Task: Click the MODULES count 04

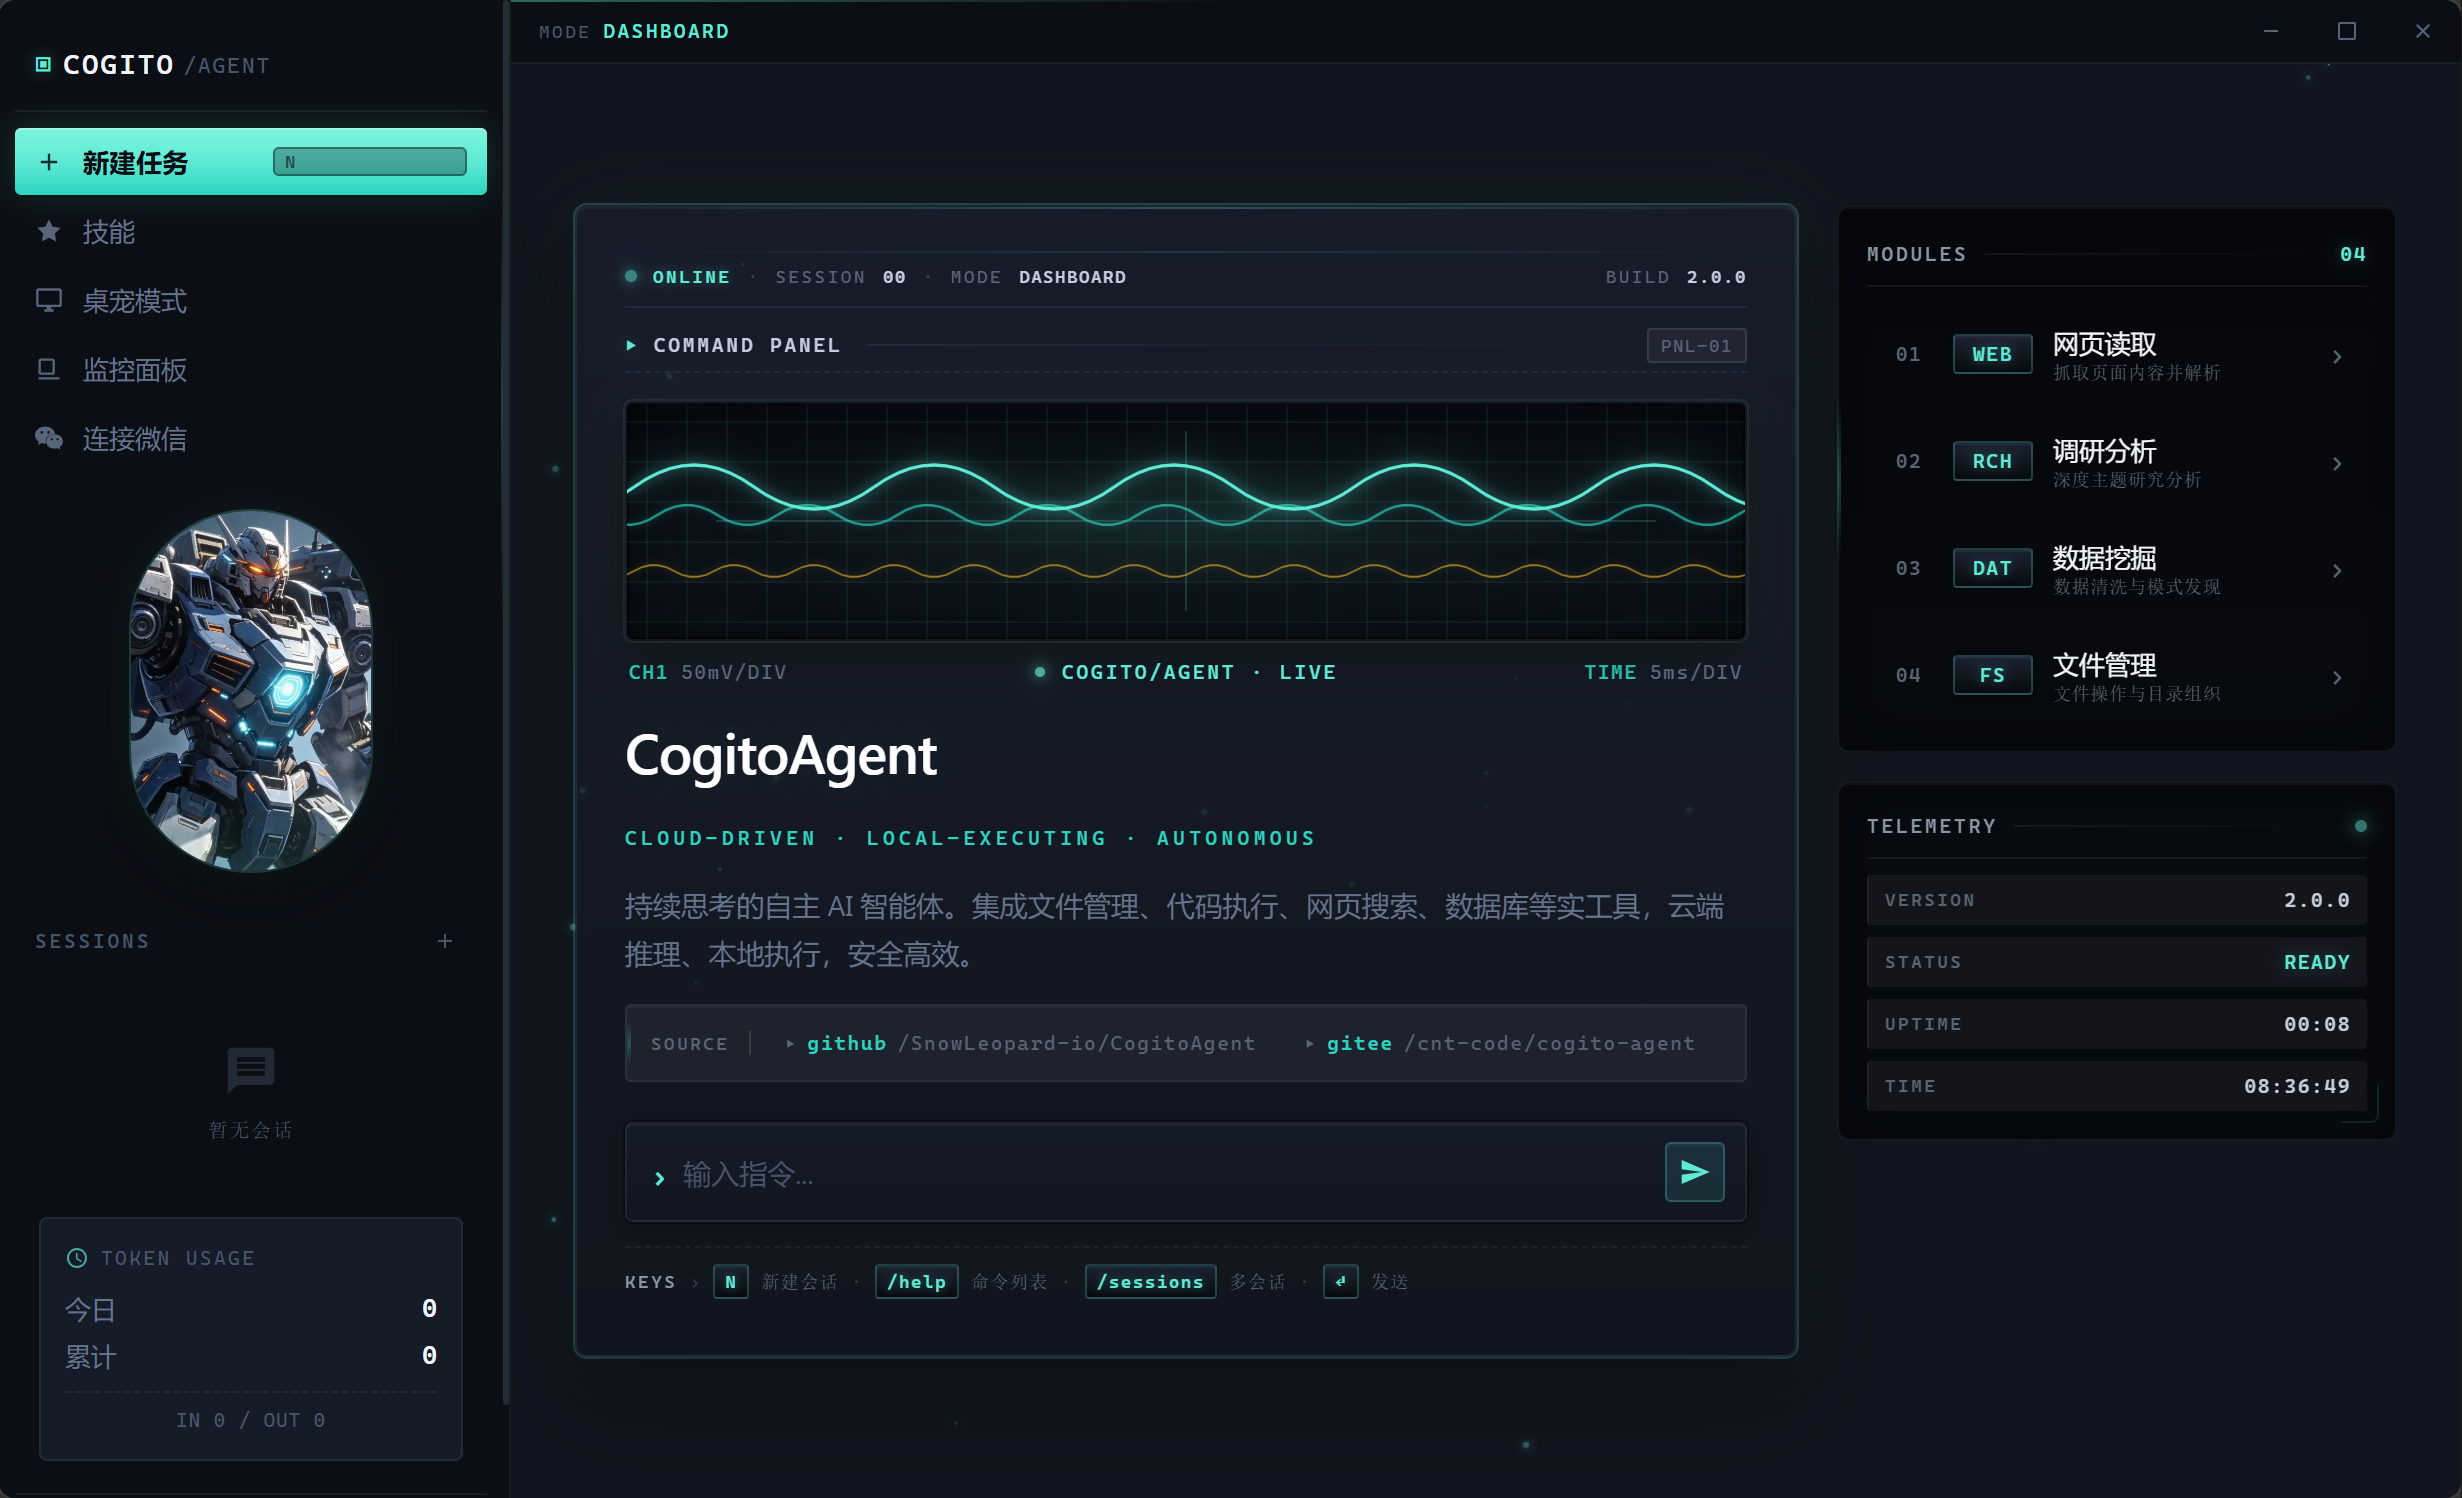Action: point(2352,254)
